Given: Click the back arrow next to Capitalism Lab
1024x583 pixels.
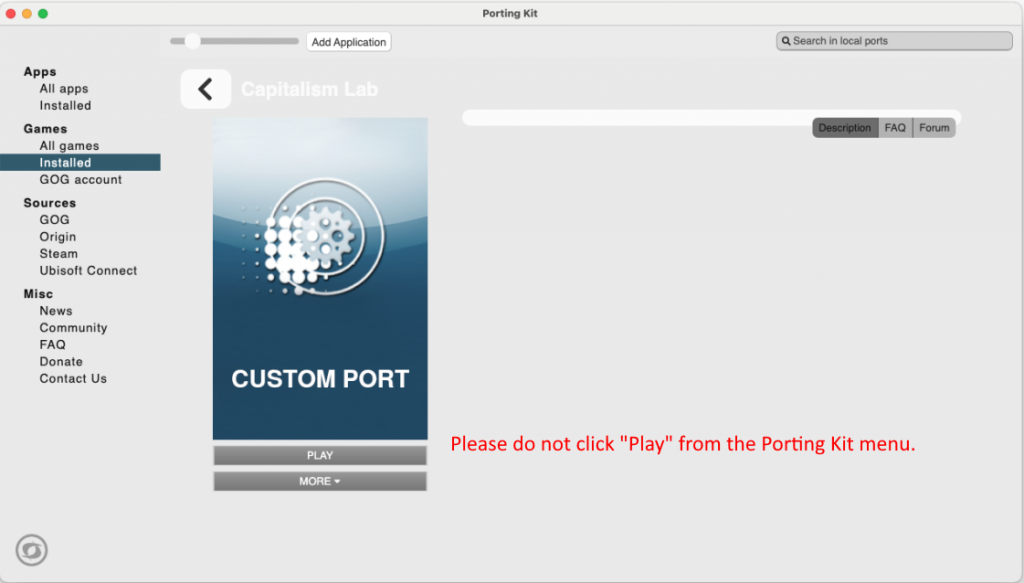Looking at the screenshot, I should 206,89.
